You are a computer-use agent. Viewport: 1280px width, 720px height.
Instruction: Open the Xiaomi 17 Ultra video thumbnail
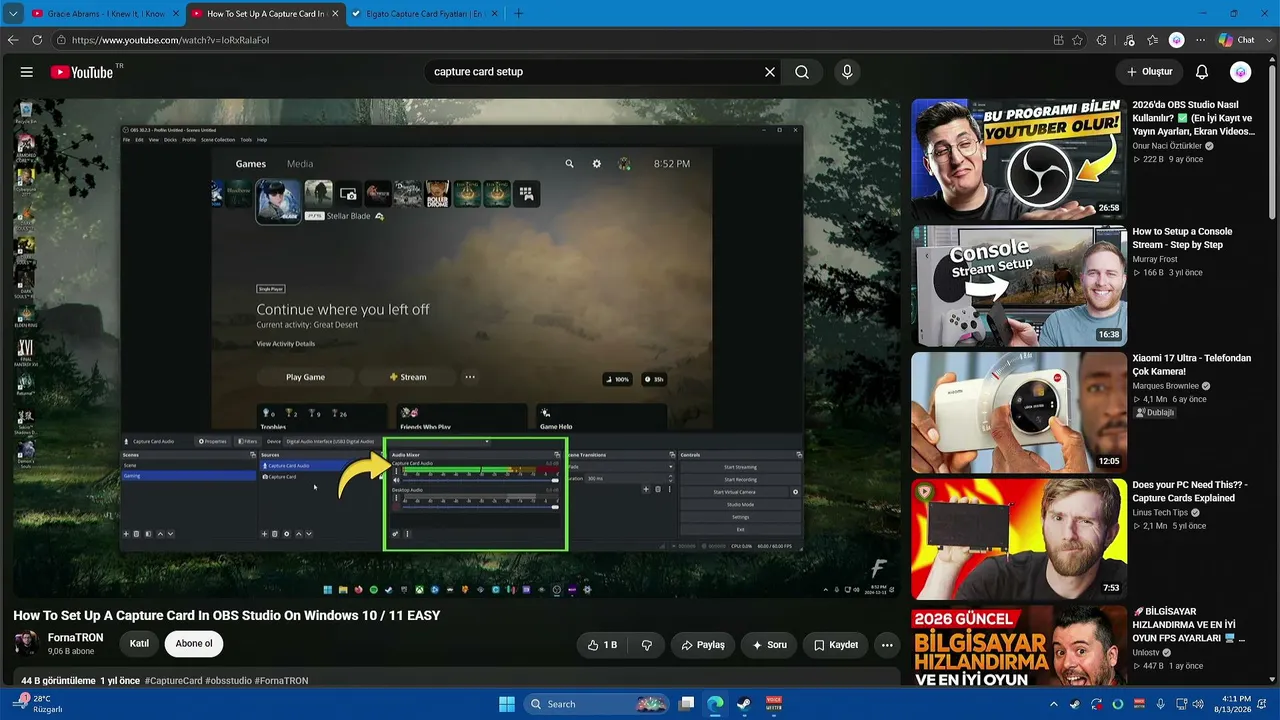click(x=1019, y=413)
